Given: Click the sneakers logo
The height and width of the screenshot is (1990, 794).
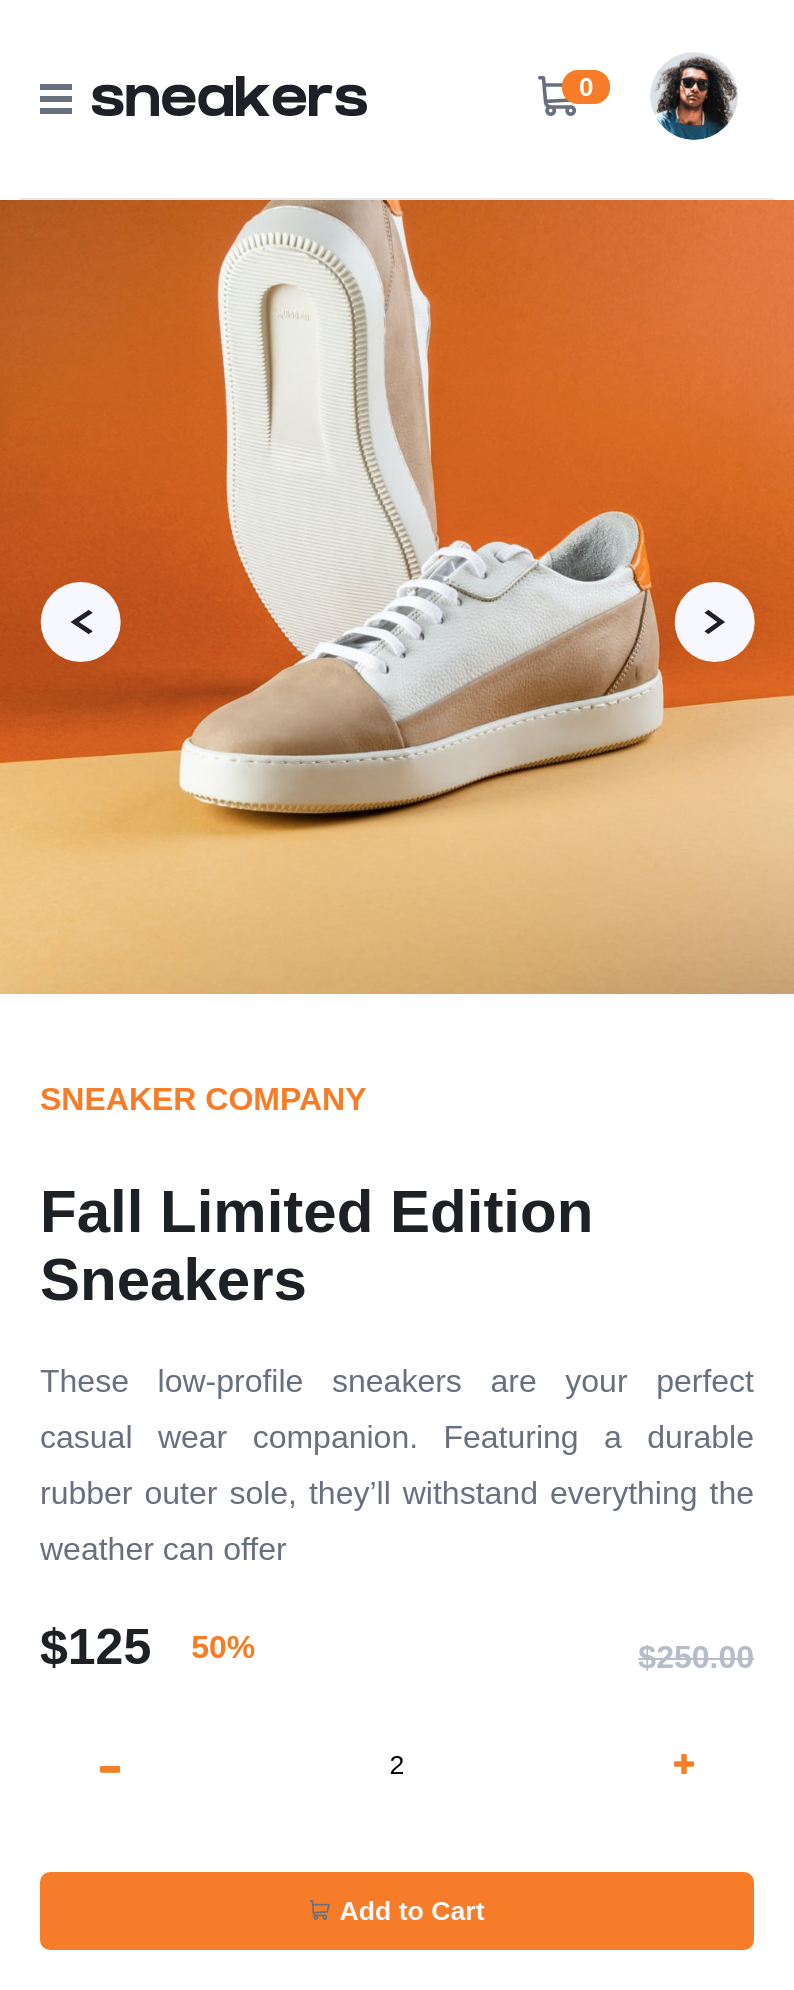Looking at the screenshot, I should 229,98.
